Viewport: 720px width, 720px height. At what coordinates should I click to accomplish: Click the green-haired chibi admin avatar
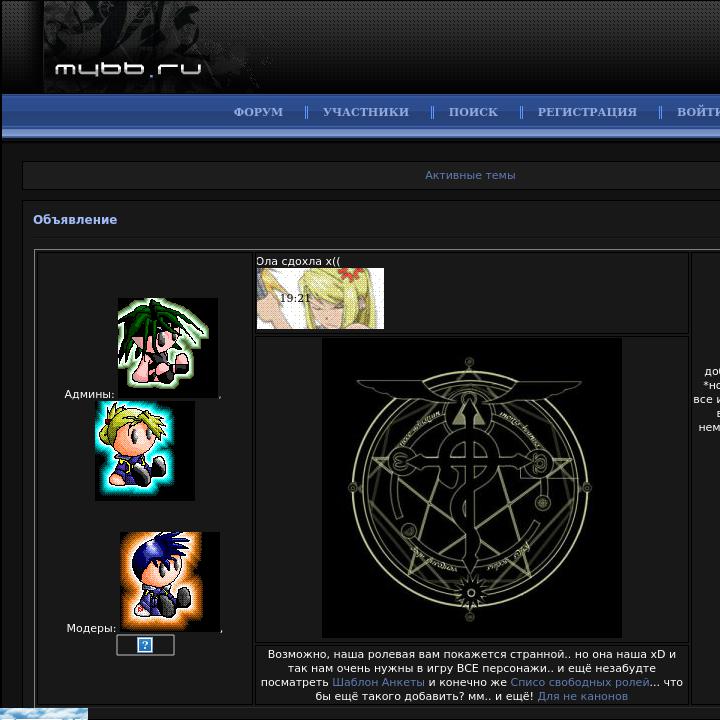coord(168,348)
